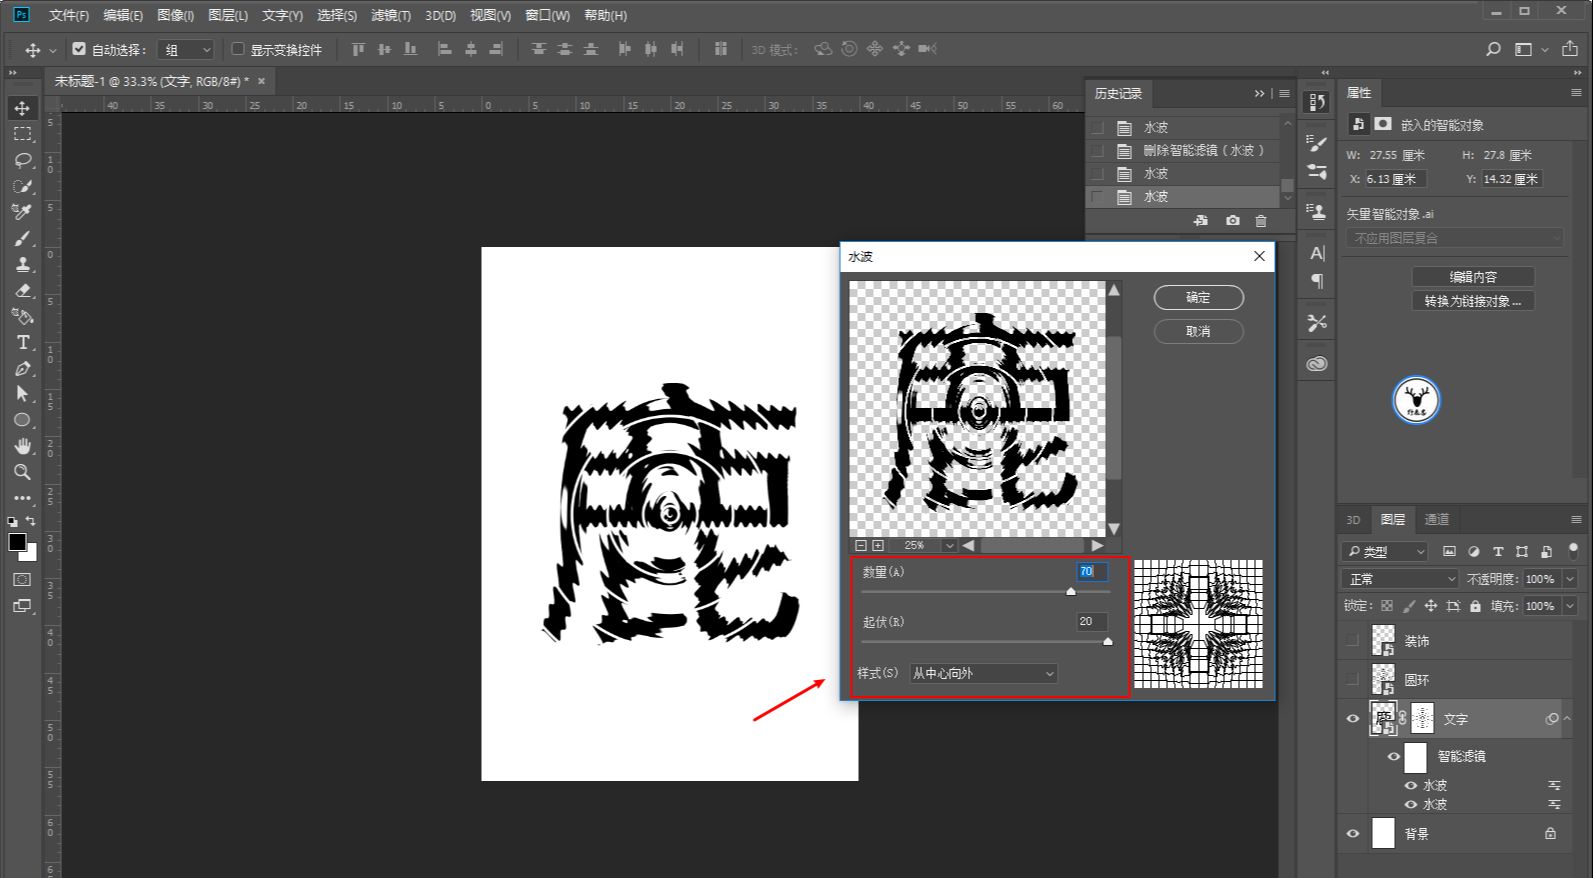This screenshot has height=878, width=1593.
Task: Click the 编辑内容 button in Properties
Action: [1473, 277]
